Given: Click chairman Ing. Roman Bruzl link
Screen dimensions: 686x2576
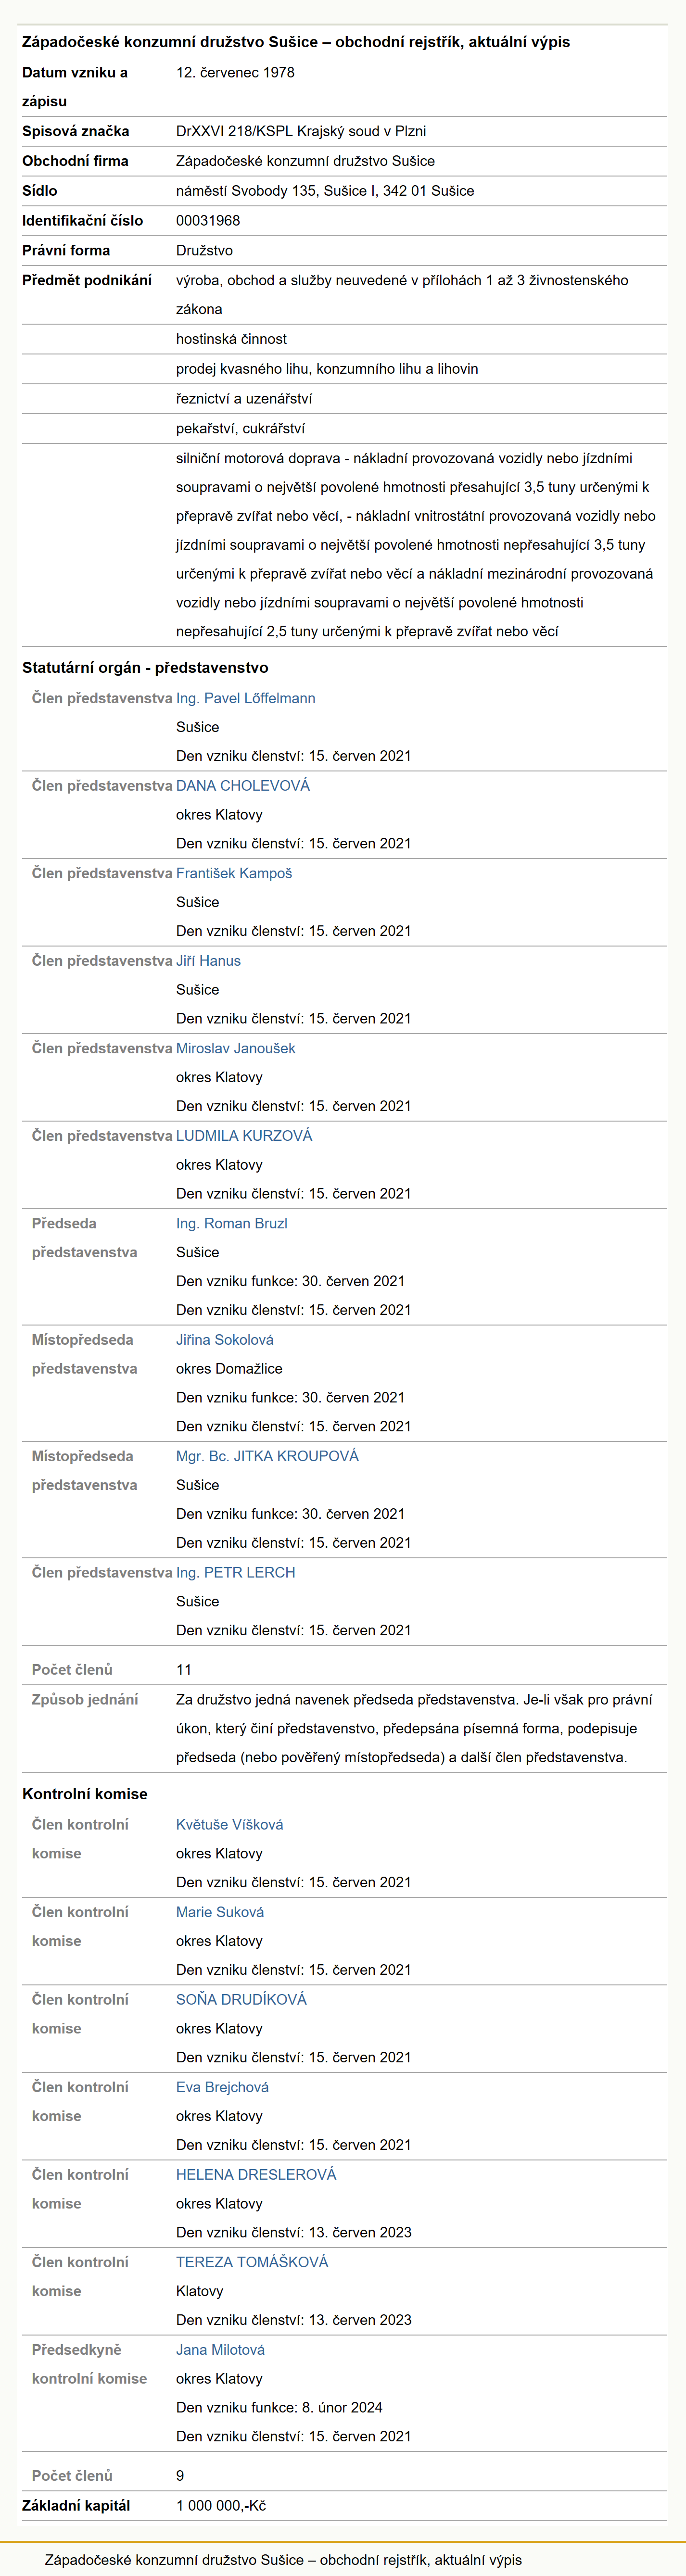Looking at the screenshot, I should pos(232,1223).
